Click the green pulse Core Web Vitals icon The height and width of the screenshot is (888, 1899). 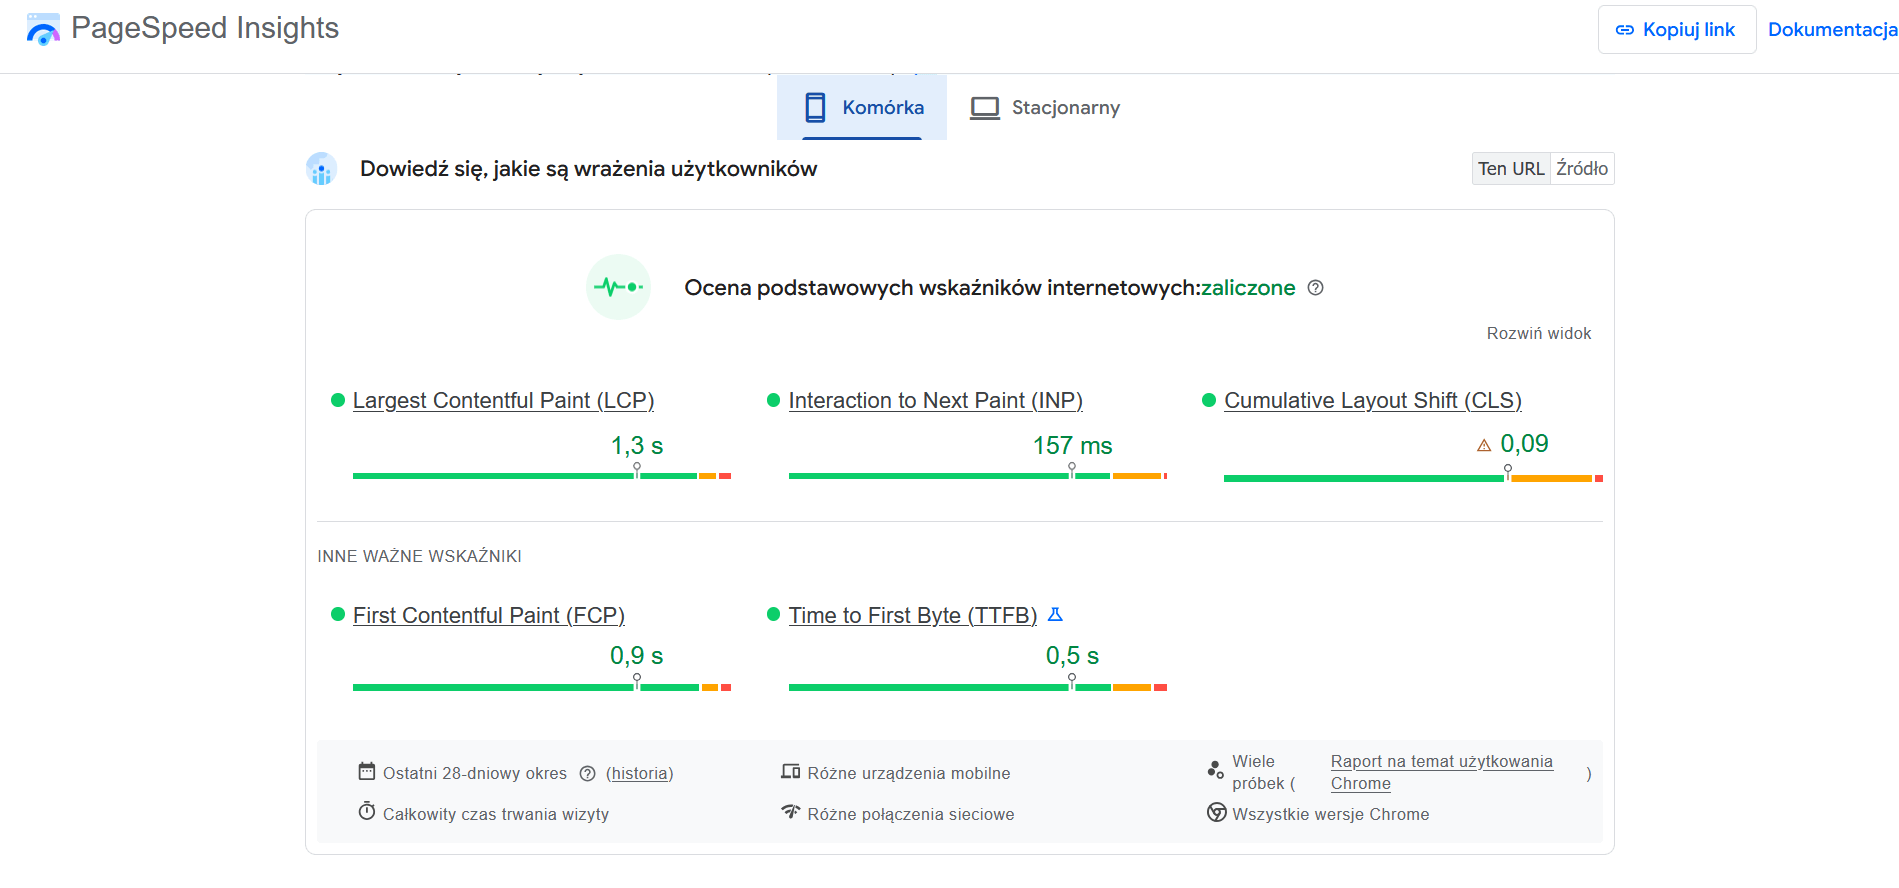618,287
